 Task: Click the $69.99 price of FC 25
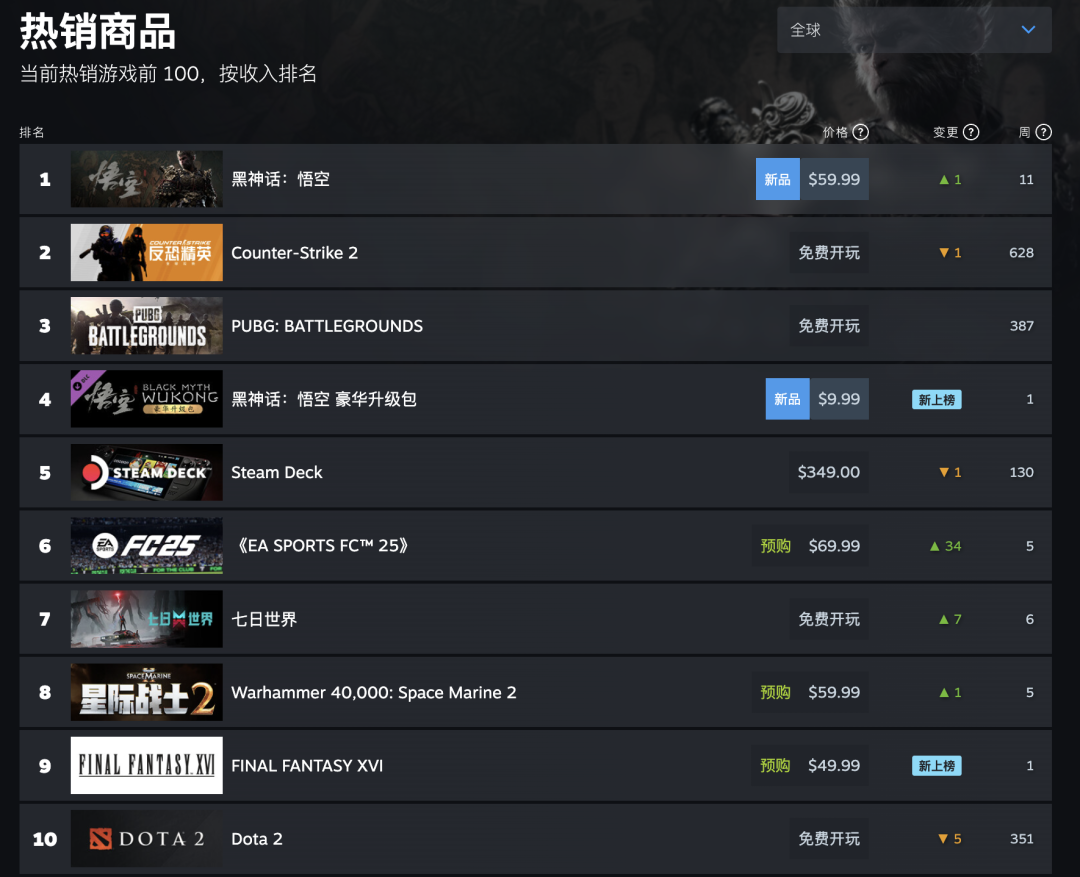pyautogui.click(x=834, y=546)
